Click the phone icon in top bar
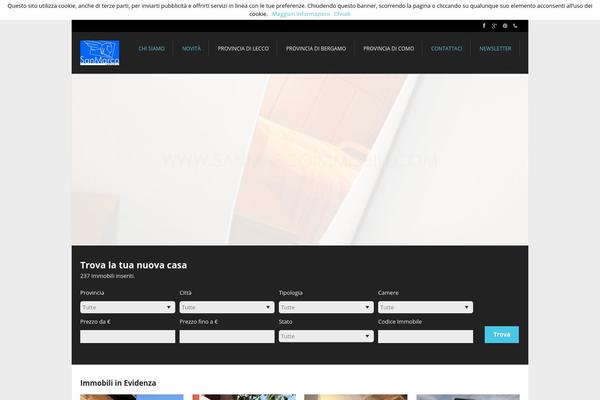This screenshot has height=400, width=600. (515, 26)
